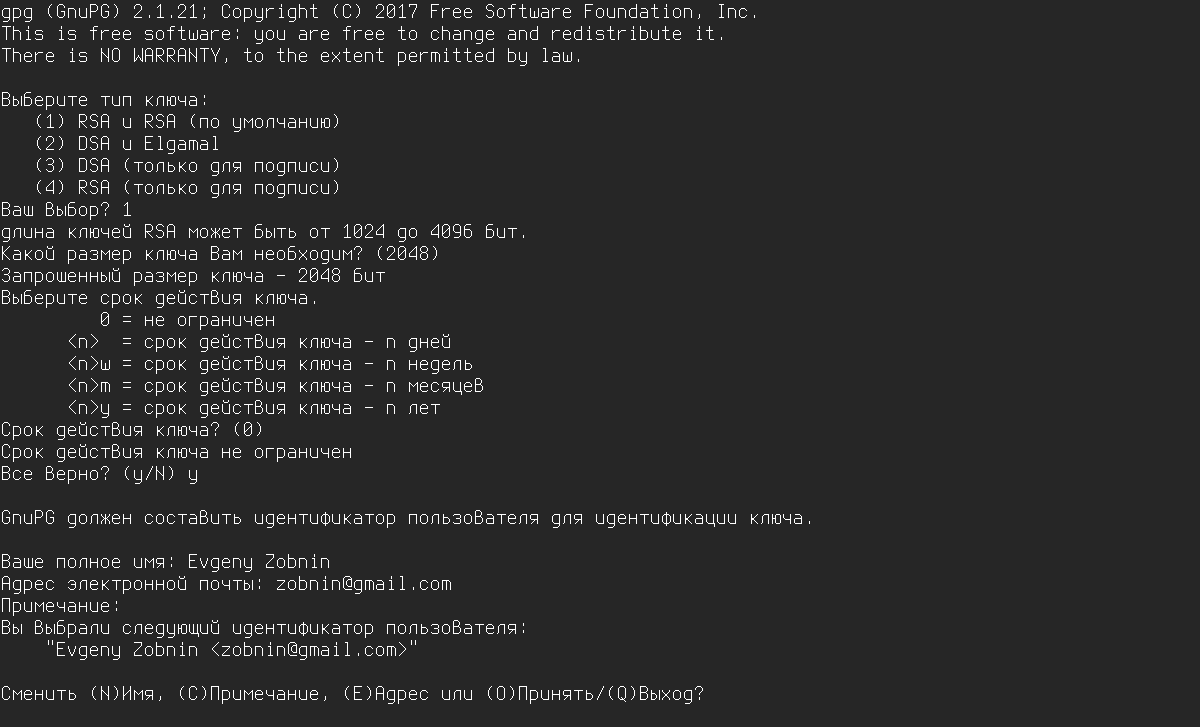Click the "(N)Имя" option in the prompt
Image resolution: width=1200 pixels, height=727 pixels.
126,694
